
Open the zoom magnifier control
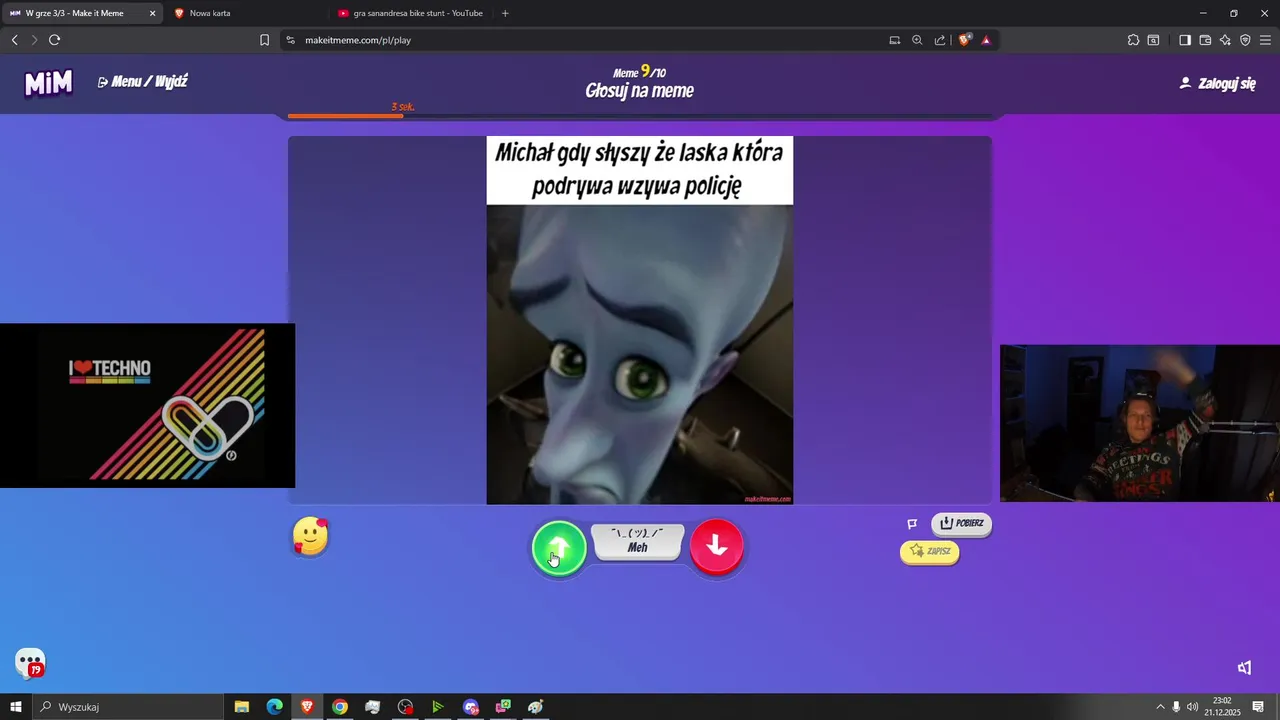tap(917, 40)
